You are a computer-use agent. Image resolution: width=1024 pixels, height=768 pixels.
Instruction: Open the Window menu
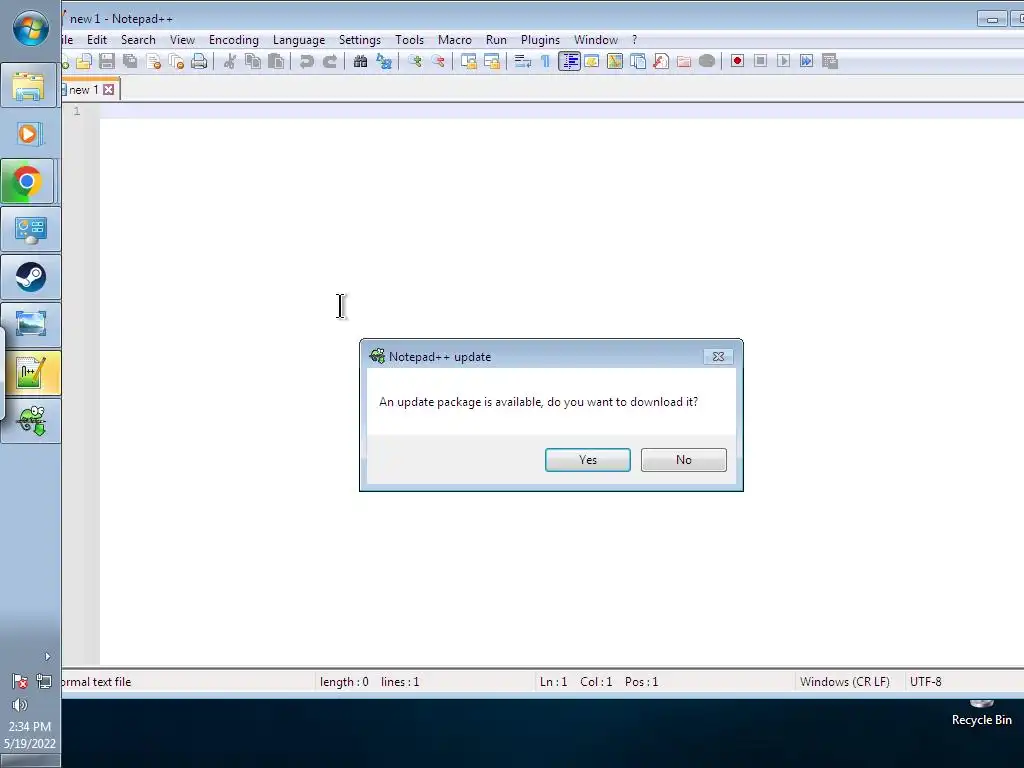pos(596,40)
